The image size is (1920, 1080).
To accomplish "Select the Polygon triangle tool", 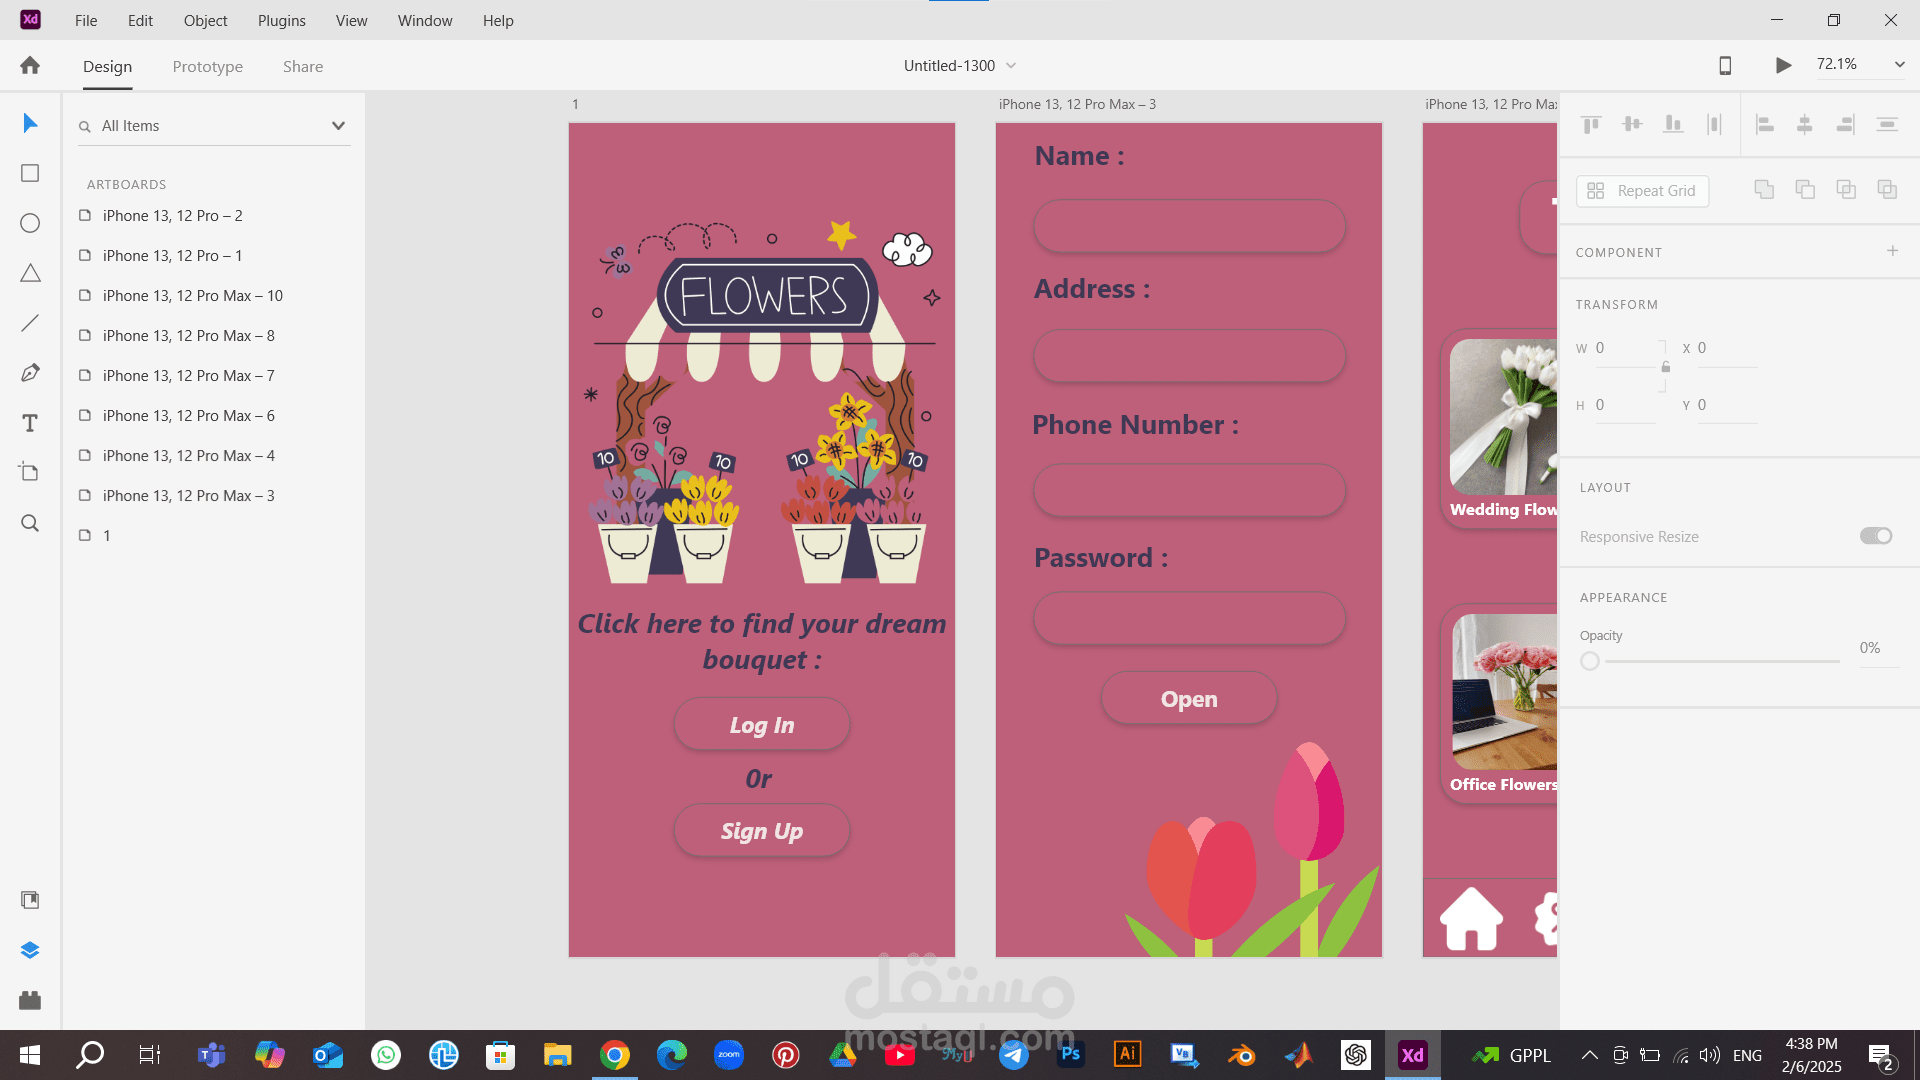I will [x=30, y=273].
